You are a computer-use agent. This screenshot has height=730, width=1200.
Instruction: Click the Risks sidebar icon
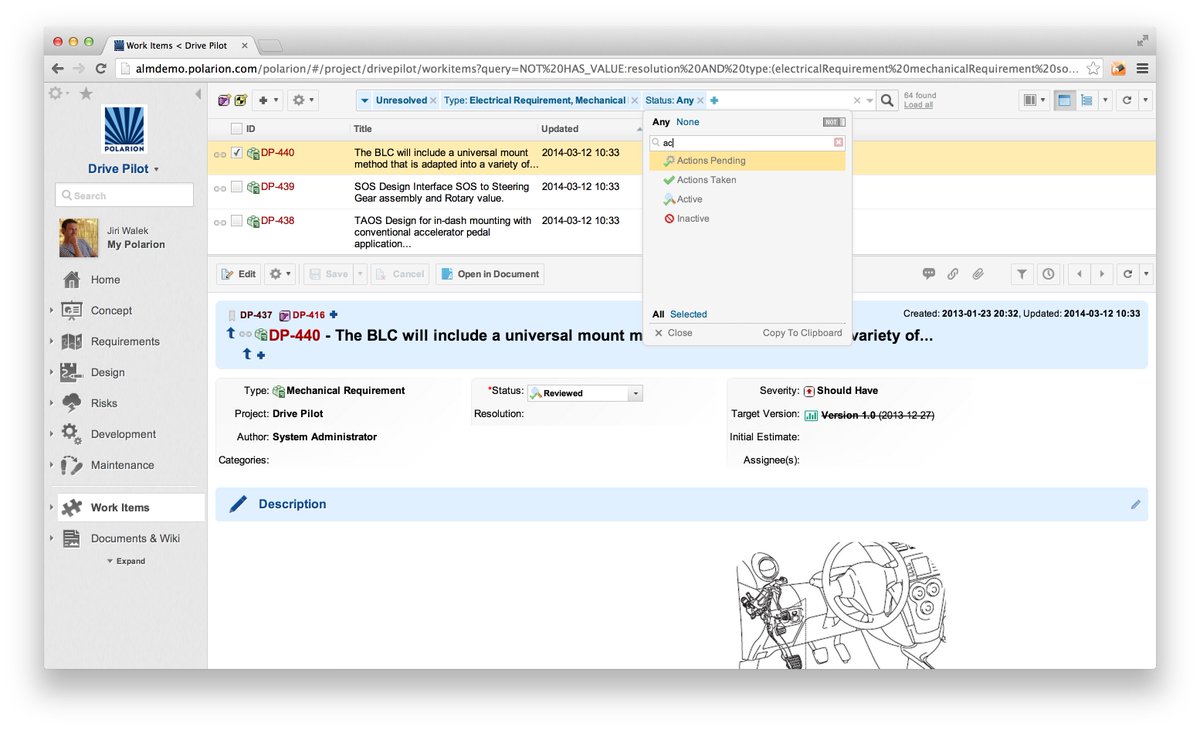tap(71, 404)
